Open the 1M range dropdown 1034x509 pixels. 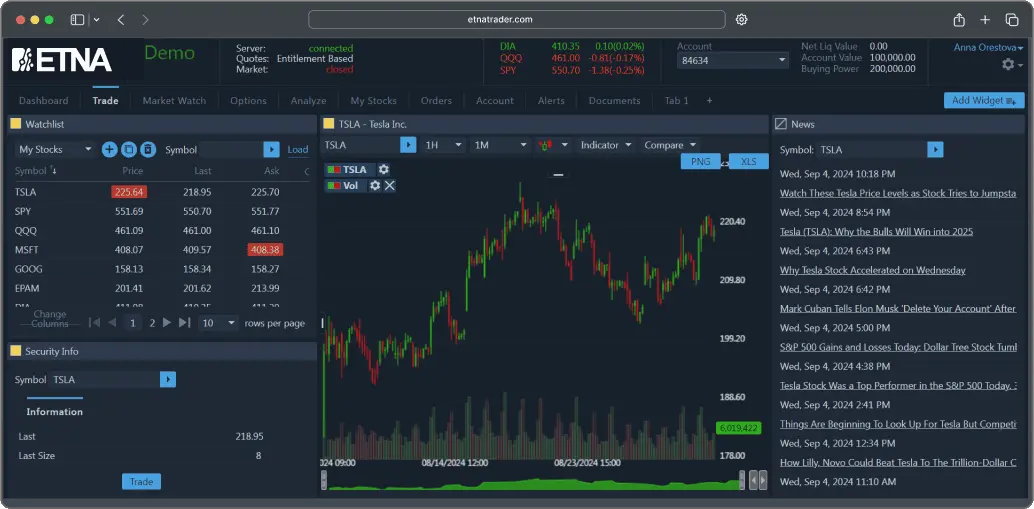tap(501, 145)
